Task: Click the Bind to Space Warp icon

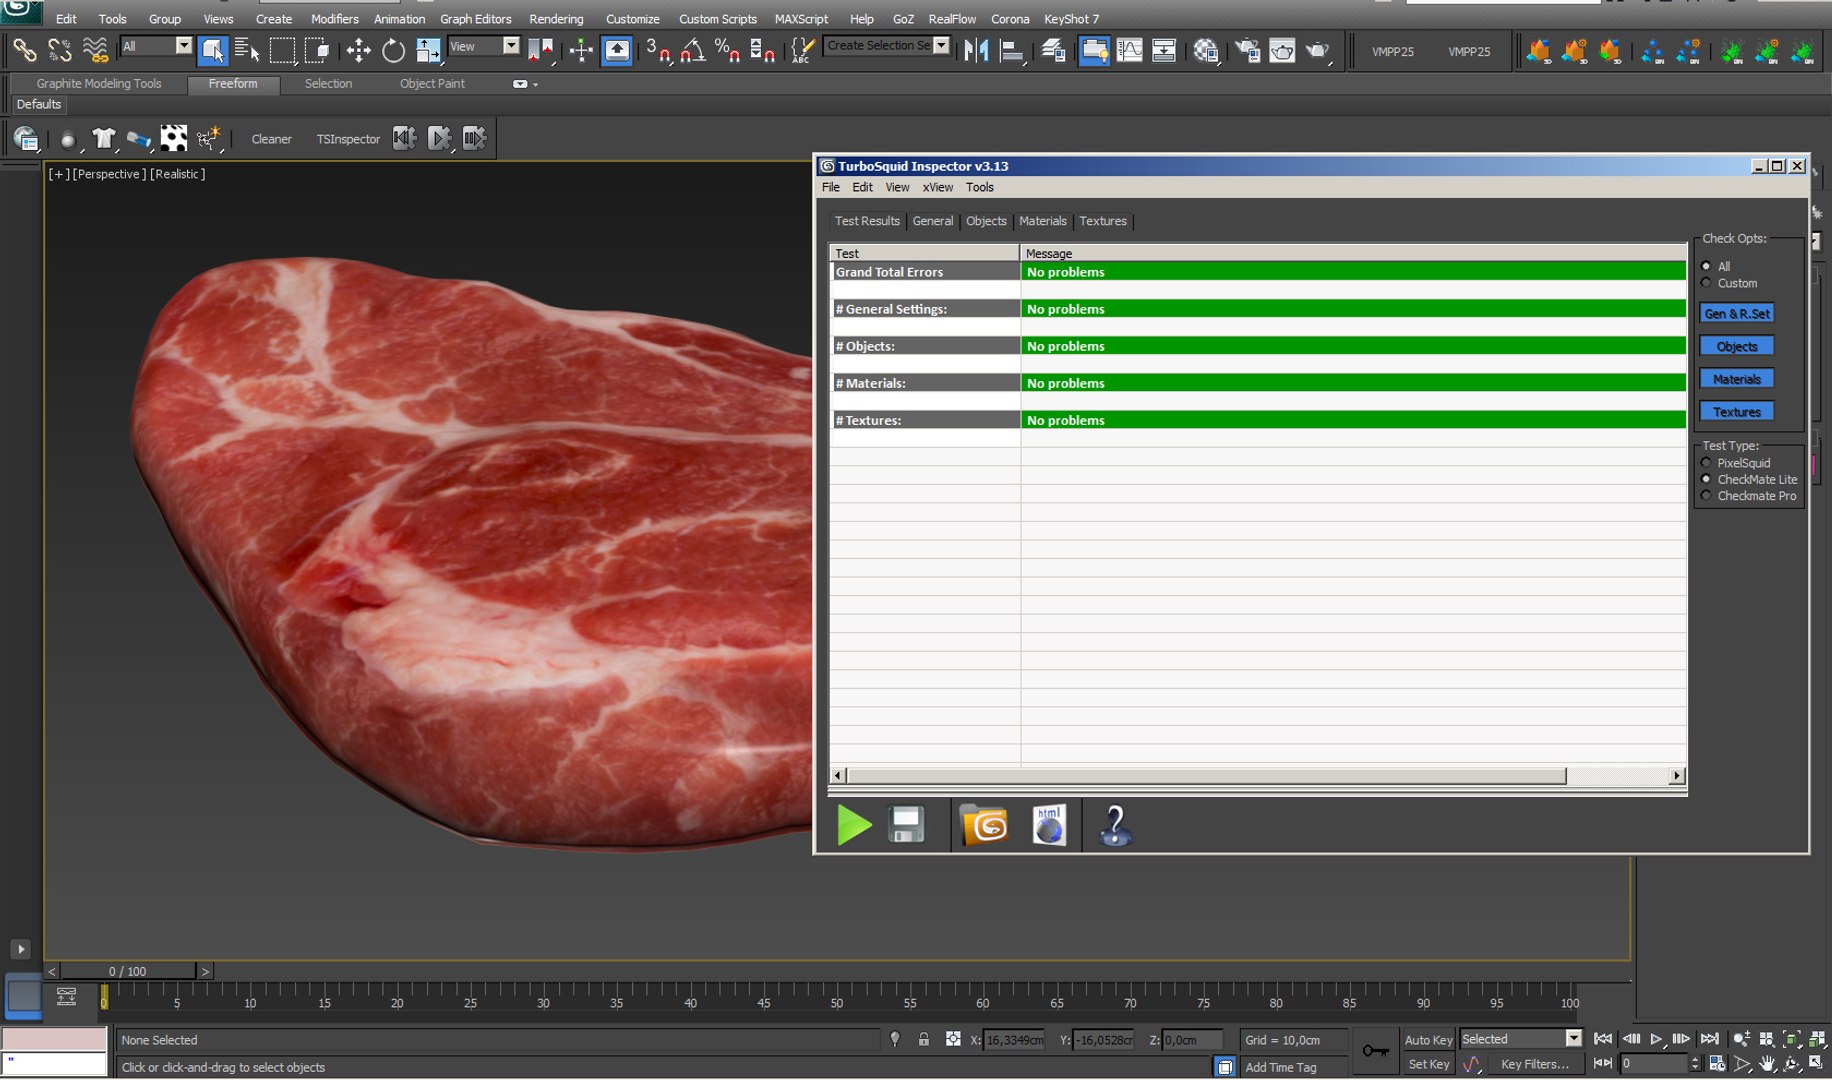Action: (x=95, y=49)
